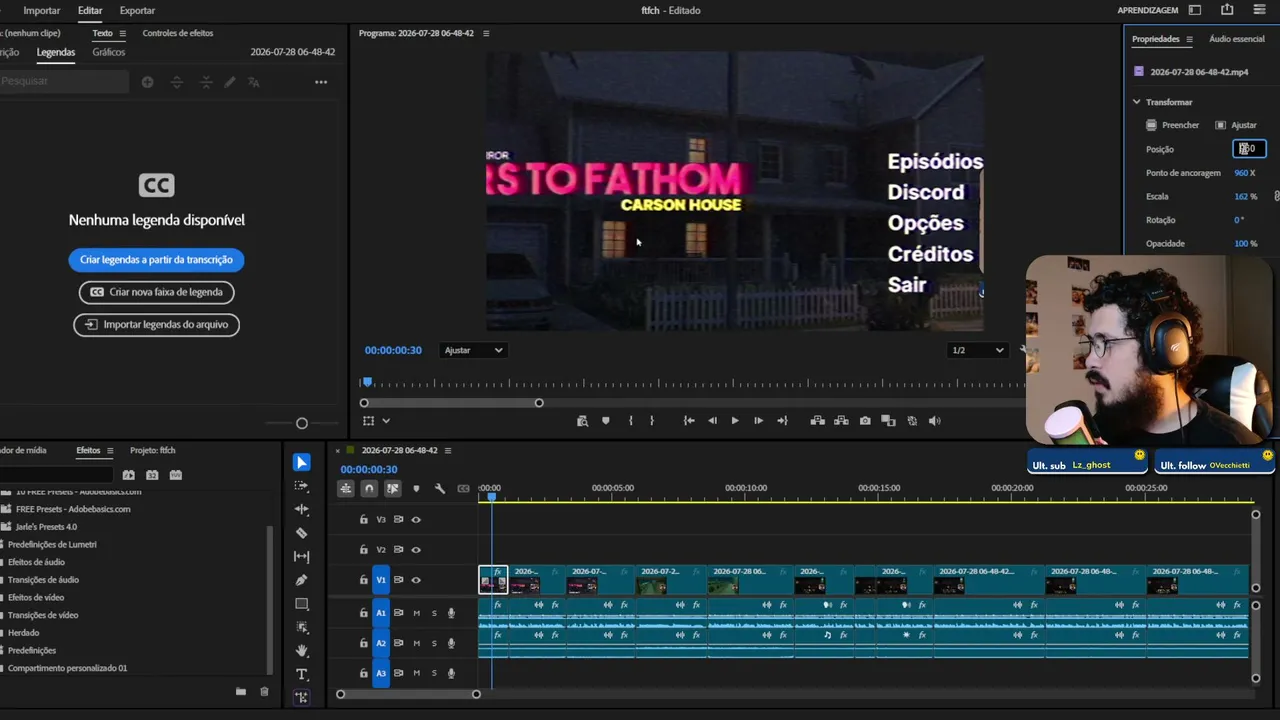The image size is (1280, 720).
Task: Capture a frame with the camera icon
Action: tap(865, 421)
